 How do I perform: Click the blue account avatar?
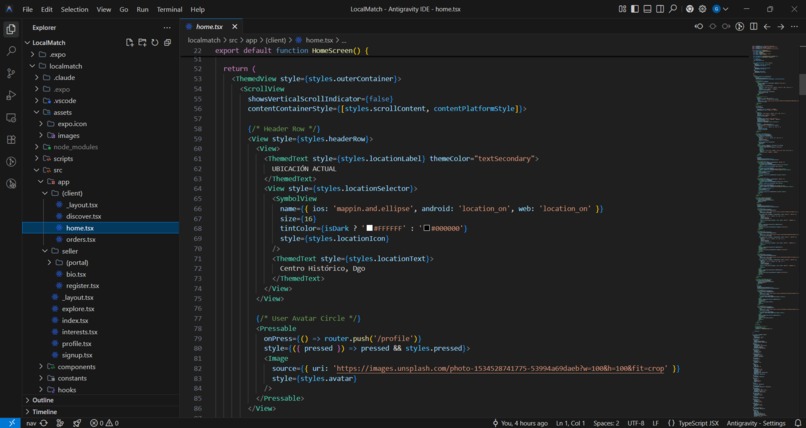717,9
